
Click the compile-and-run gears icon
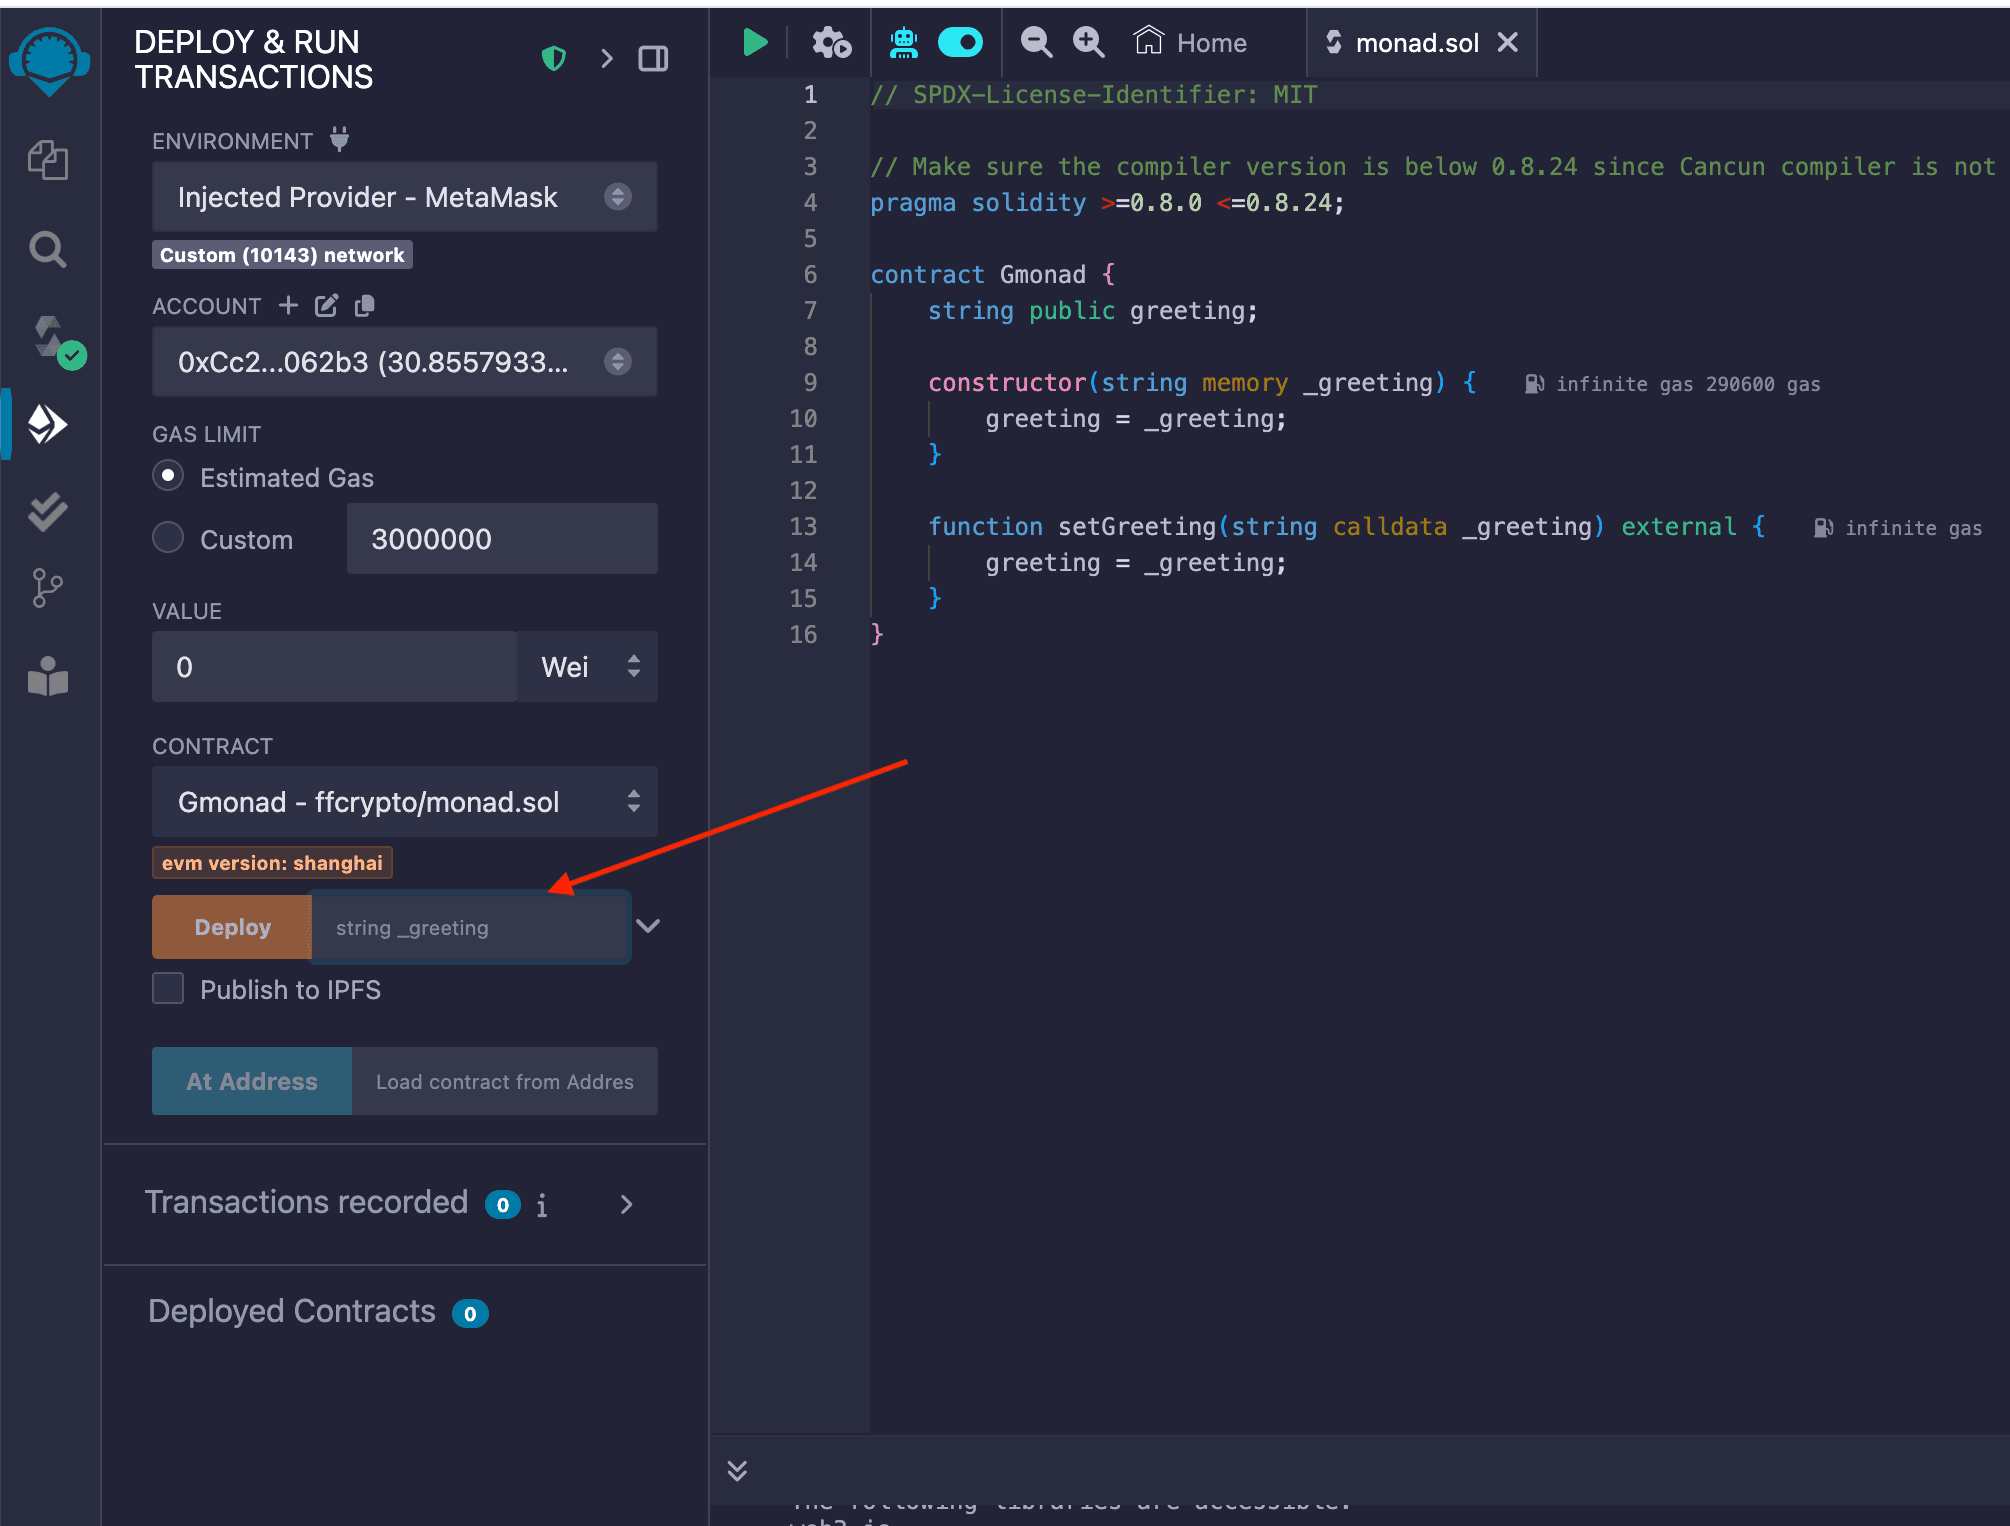pyautogui.click(x=831, y=43)
